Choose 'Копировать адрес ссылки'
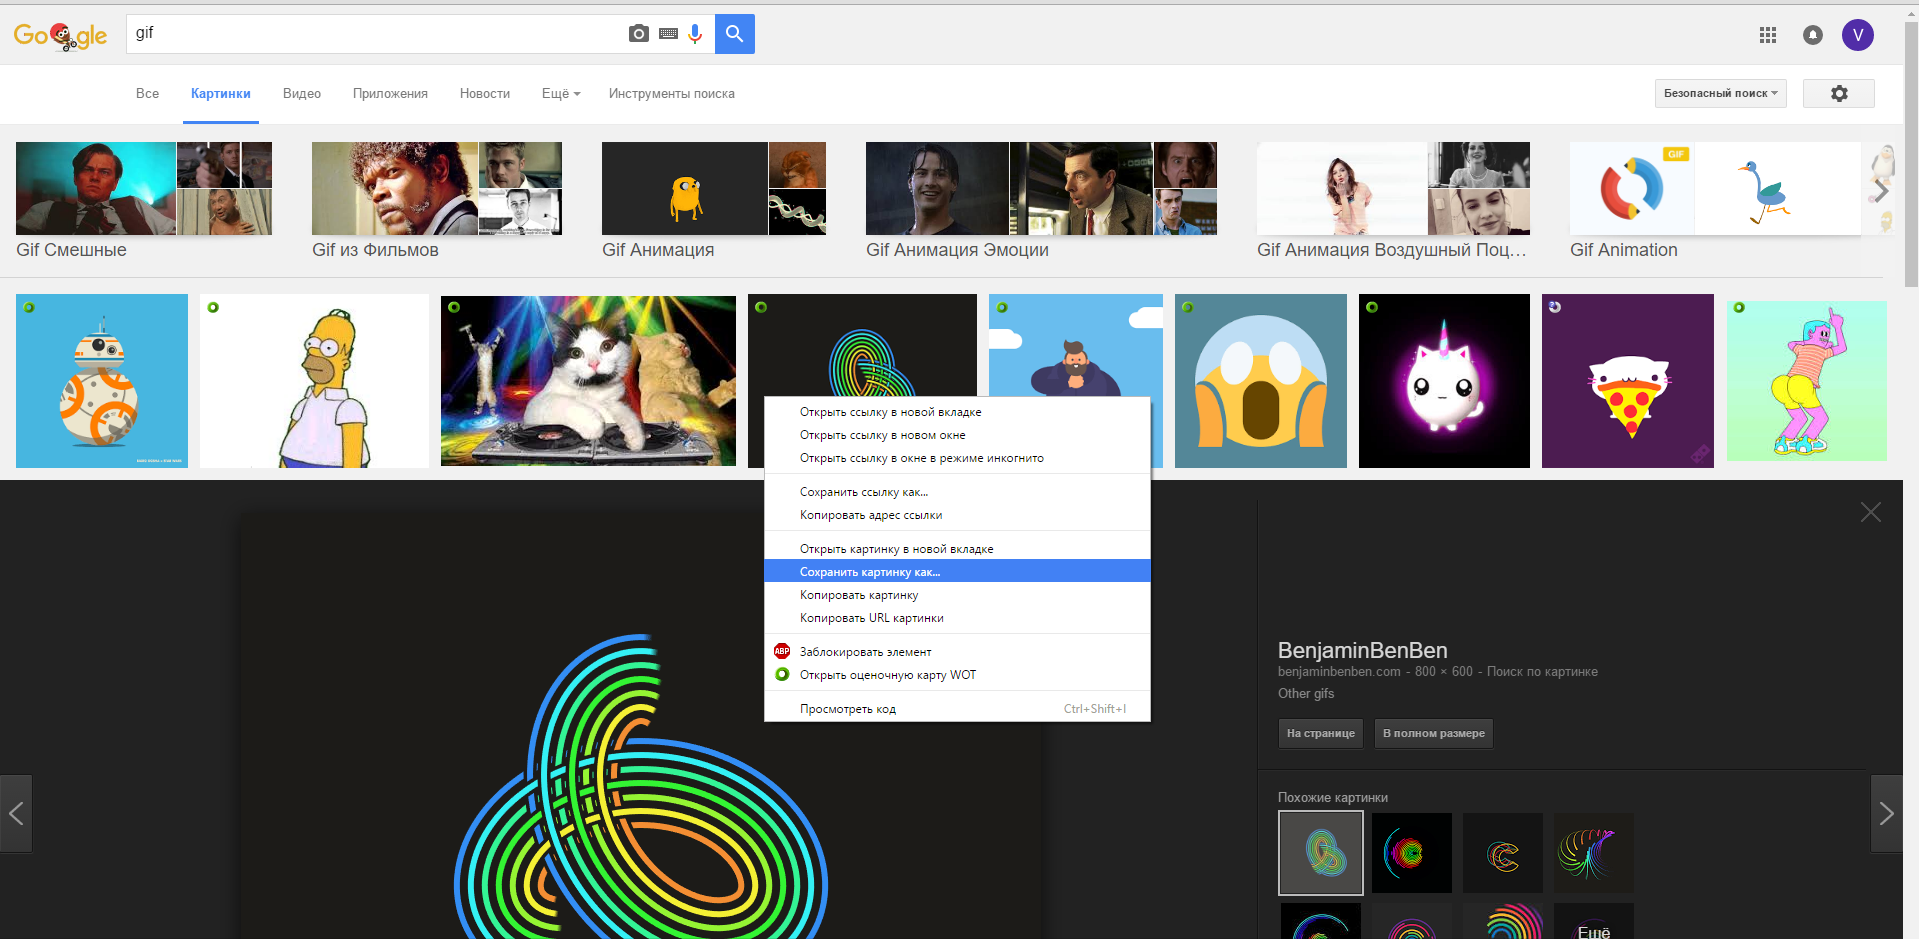 pos(957,515)
